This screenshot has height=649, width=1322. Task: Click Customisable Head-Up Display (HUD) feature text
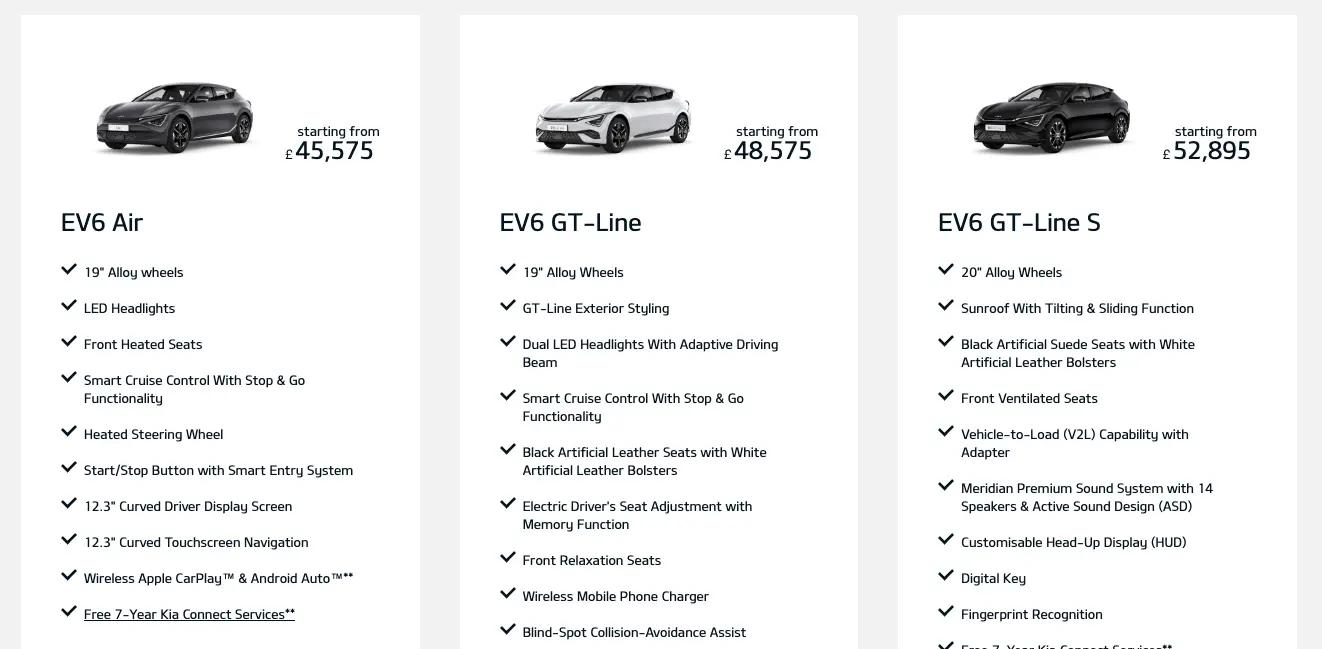(x=1073, y=542)
